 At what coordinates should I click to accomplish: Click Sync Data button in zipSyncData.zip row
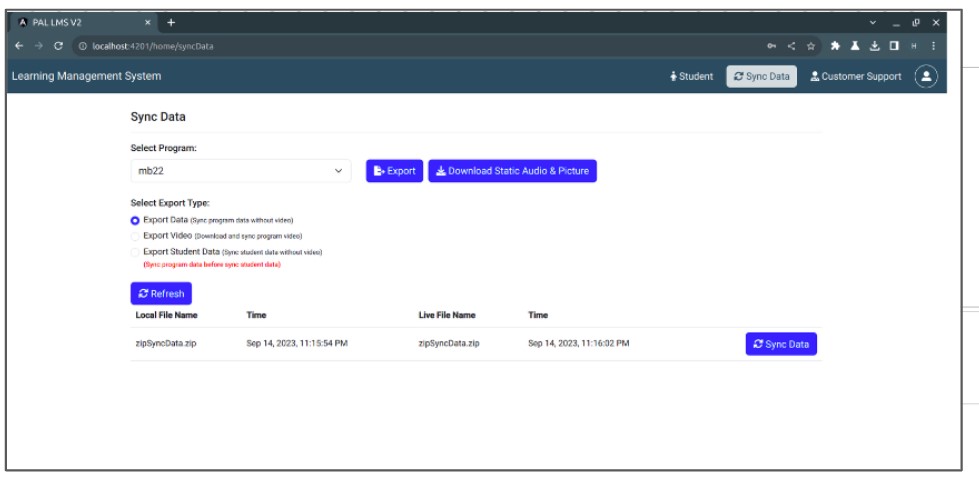[780, 344]
